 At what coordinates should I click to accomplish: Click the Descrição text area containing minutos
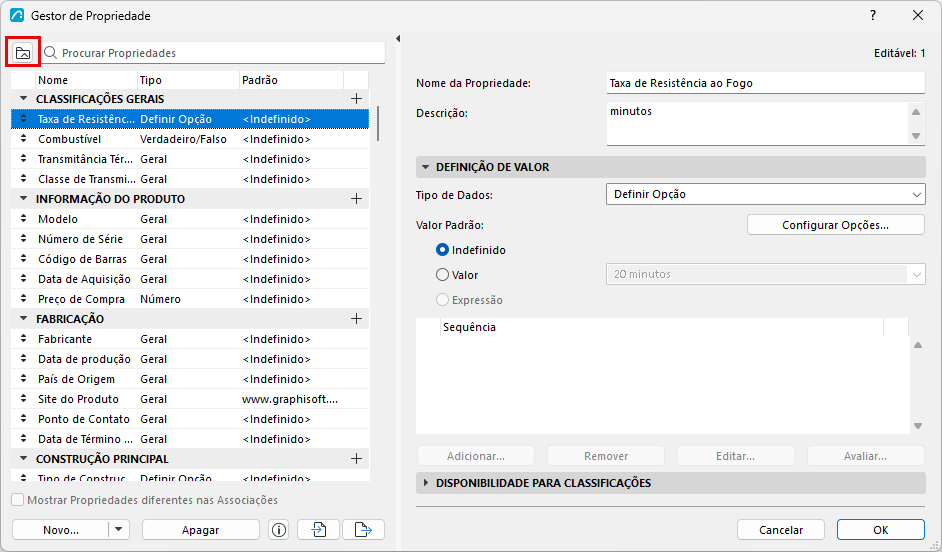coord(757,124)
